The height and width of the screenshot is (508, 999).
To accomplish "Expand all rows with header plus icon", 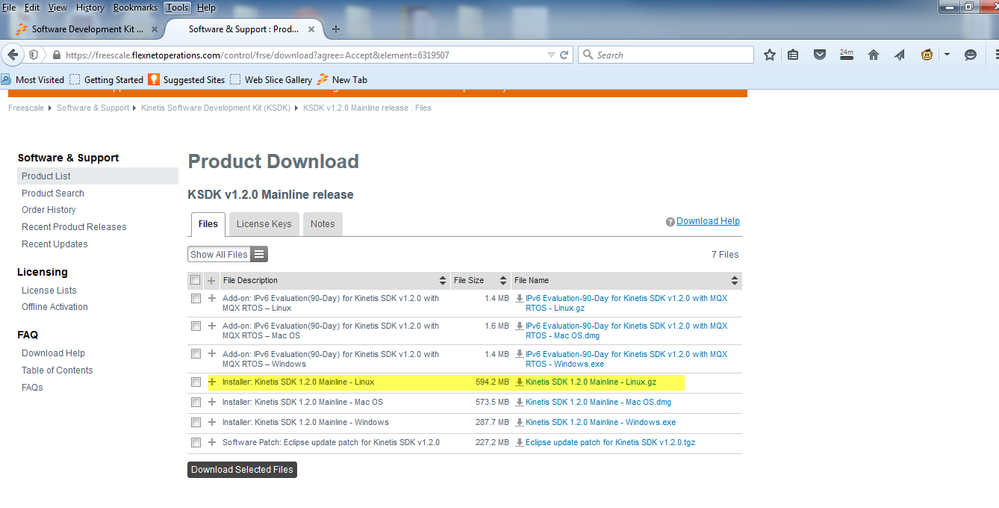I will click(x=212, y=280).
